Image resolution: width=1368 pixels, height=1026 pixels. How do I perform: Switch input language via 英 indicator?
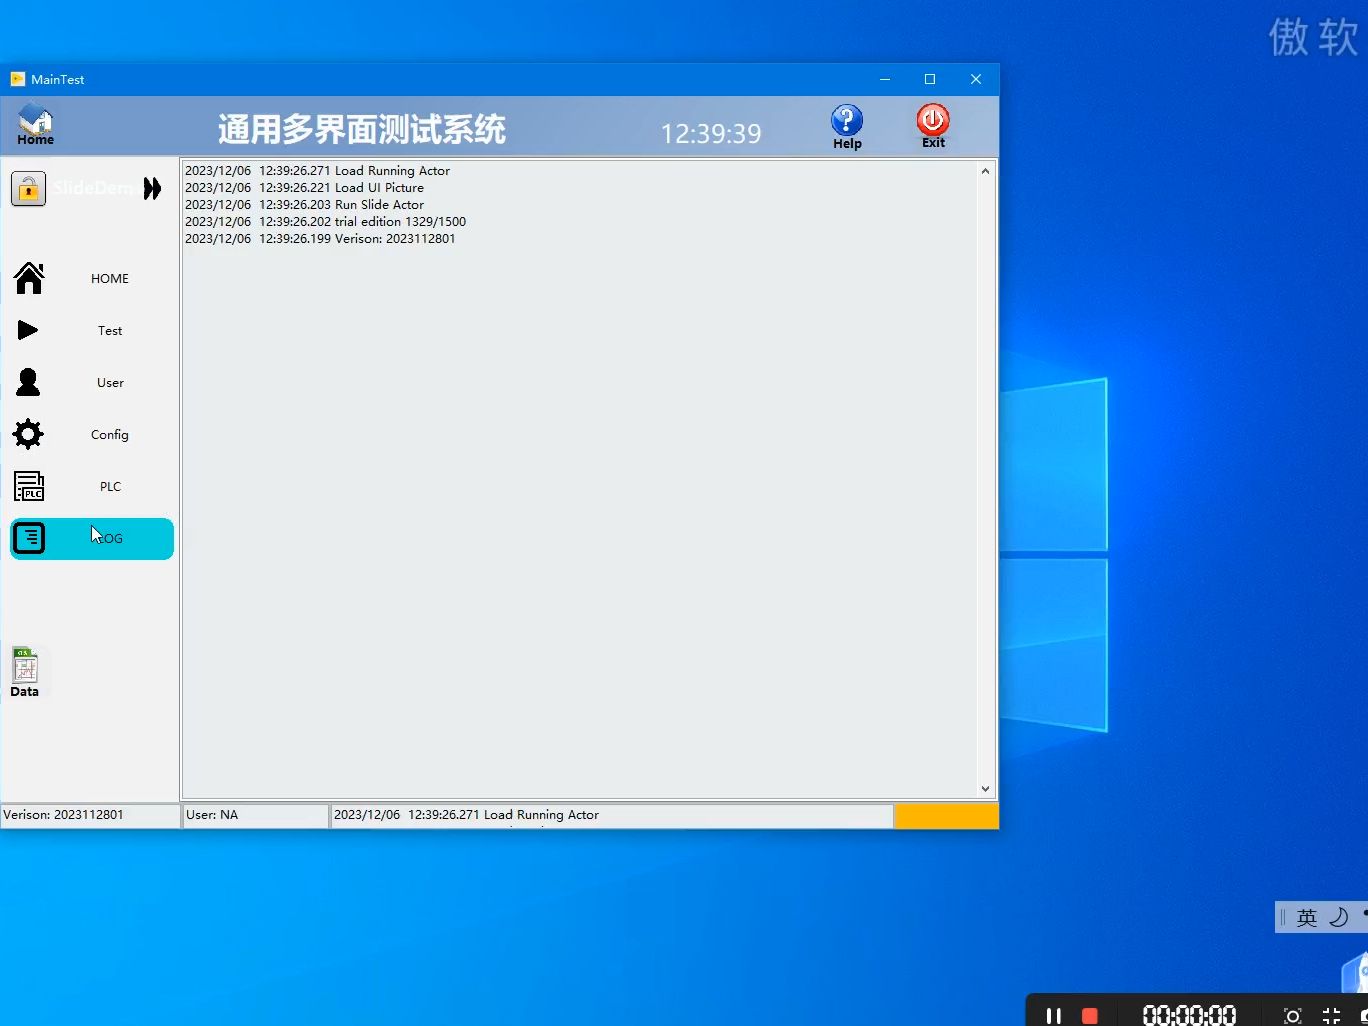coord(1306,918)
